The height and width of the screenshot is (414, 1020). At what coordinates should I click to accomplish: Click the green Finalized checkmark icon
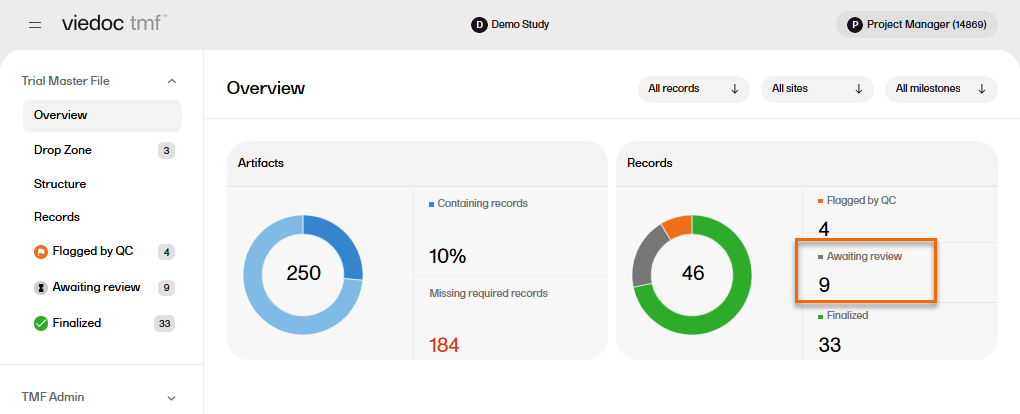coord(41,323)
